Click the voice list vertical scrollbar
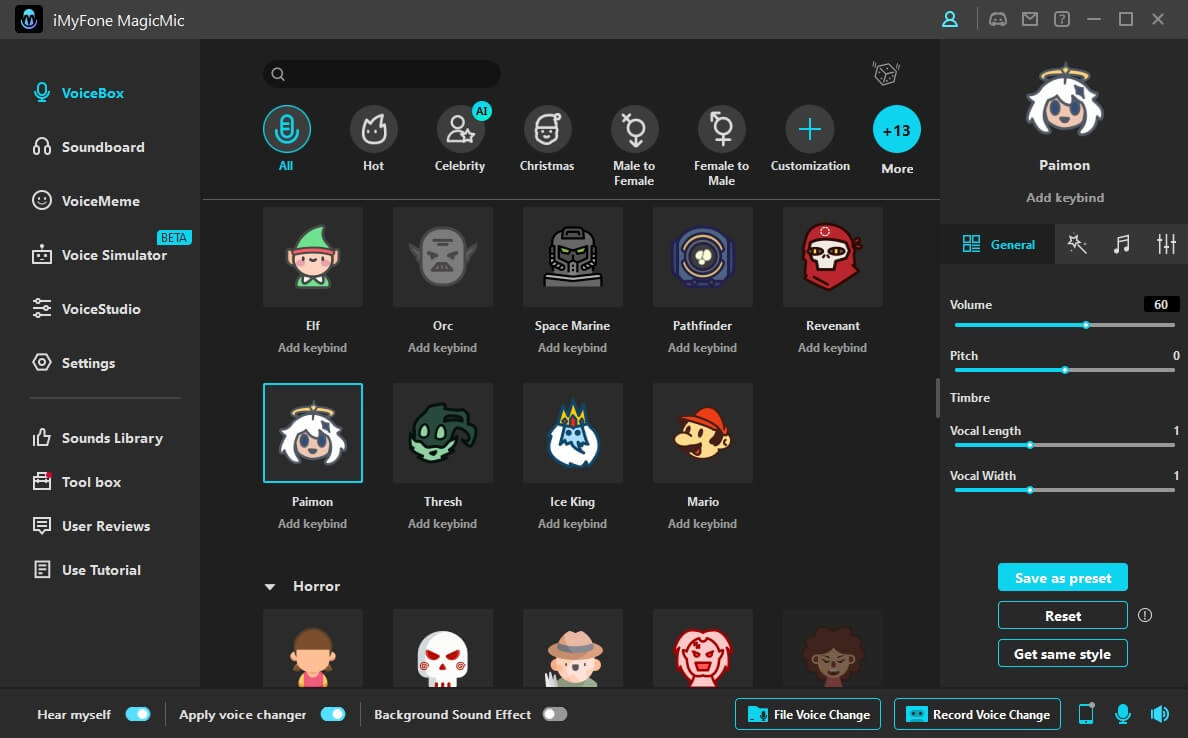 click(x=937, y=398)
